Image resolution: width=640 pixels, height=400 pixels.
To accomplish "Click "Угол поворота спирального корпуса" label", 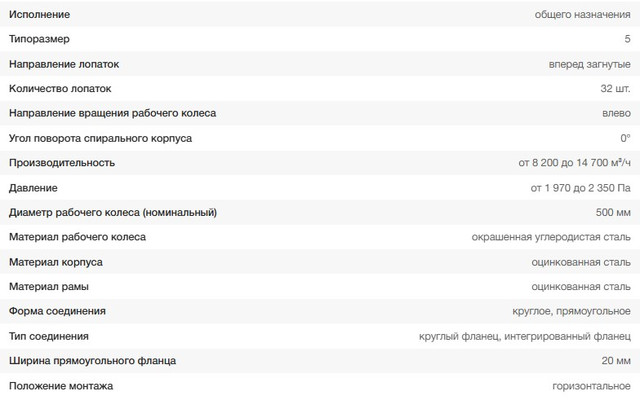I will pos(100,138).
